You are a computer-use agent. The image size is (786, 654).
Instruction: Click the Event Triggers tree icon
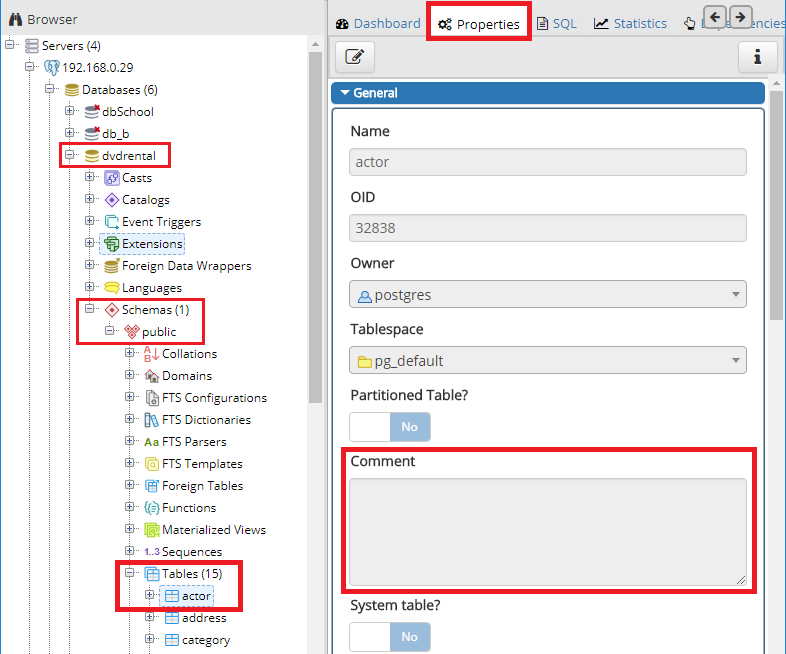pyautogui.click(x=112, y=222)
